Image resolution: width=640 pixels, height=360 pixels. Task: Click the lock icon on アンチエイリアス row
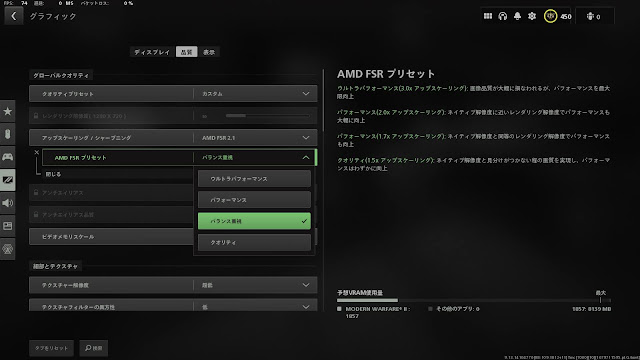36,192
